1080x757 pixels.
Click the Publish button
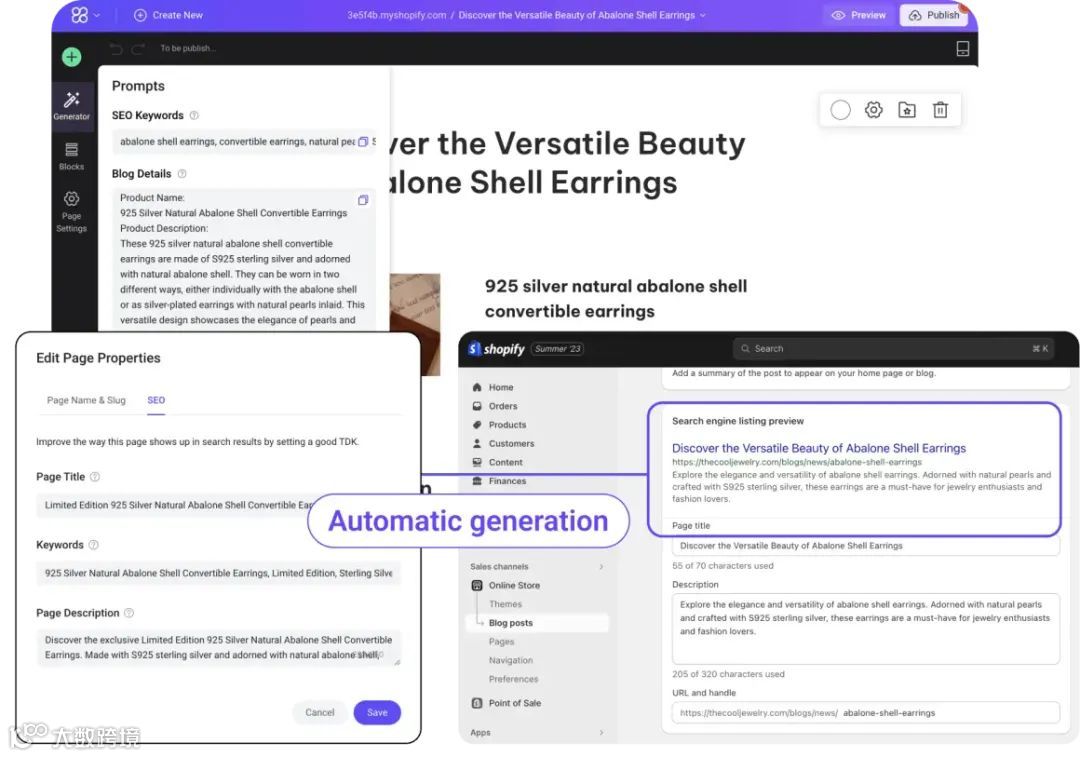pyautogui.click(x=934, y=15)
